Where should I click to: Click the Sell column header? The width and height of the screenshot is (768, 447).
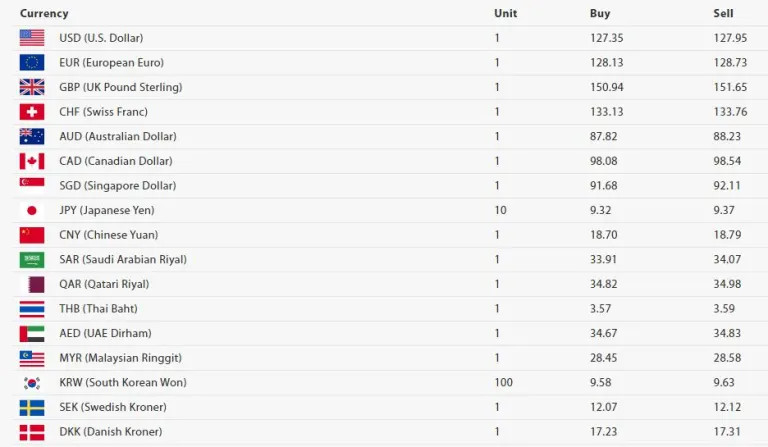[723, 13]
